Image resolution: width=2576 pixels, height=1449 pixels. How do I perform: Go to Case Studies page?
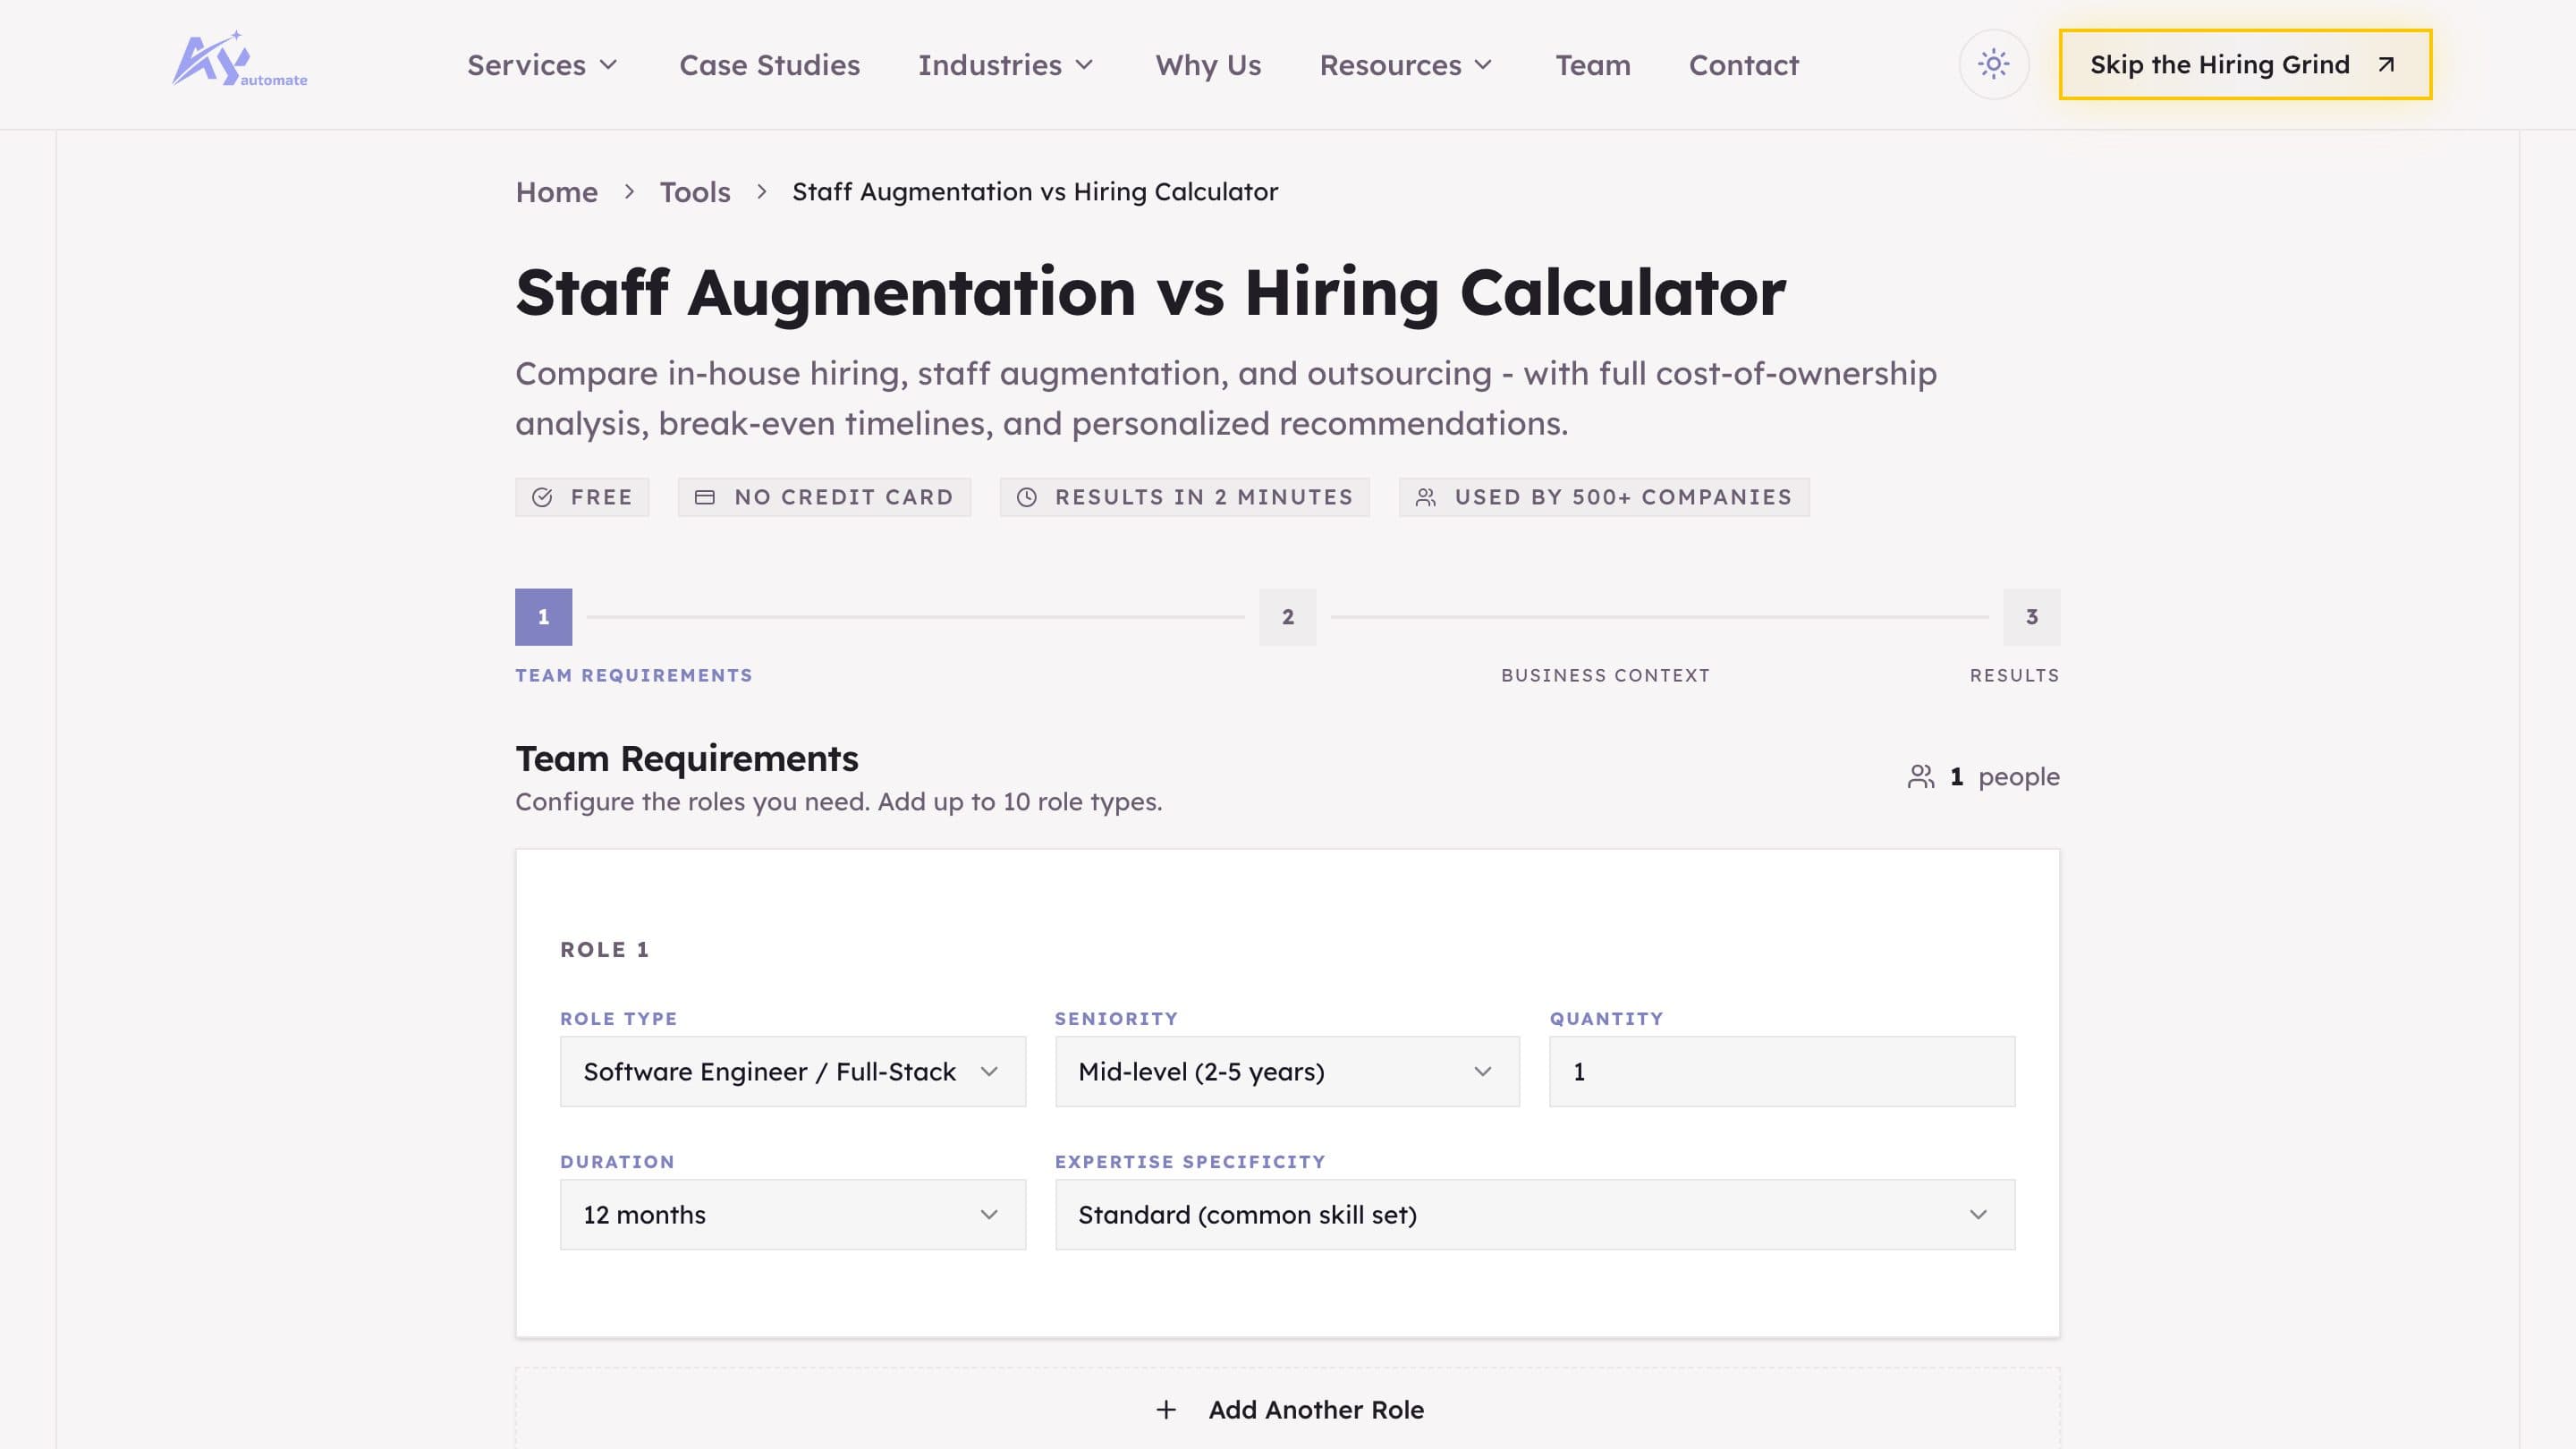click(x=769, y=65)
